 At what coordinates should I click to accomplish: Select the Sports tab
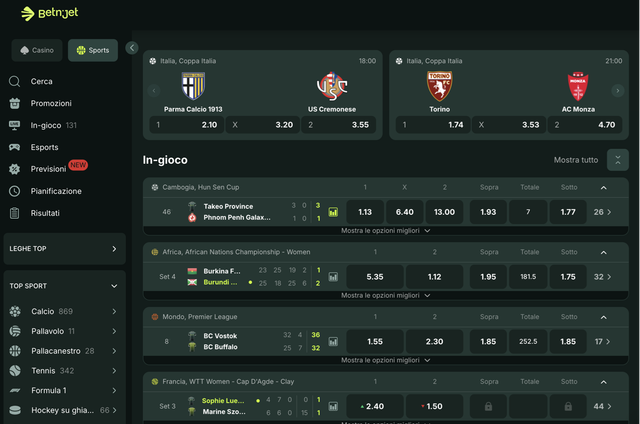click(x=93, y=50)
